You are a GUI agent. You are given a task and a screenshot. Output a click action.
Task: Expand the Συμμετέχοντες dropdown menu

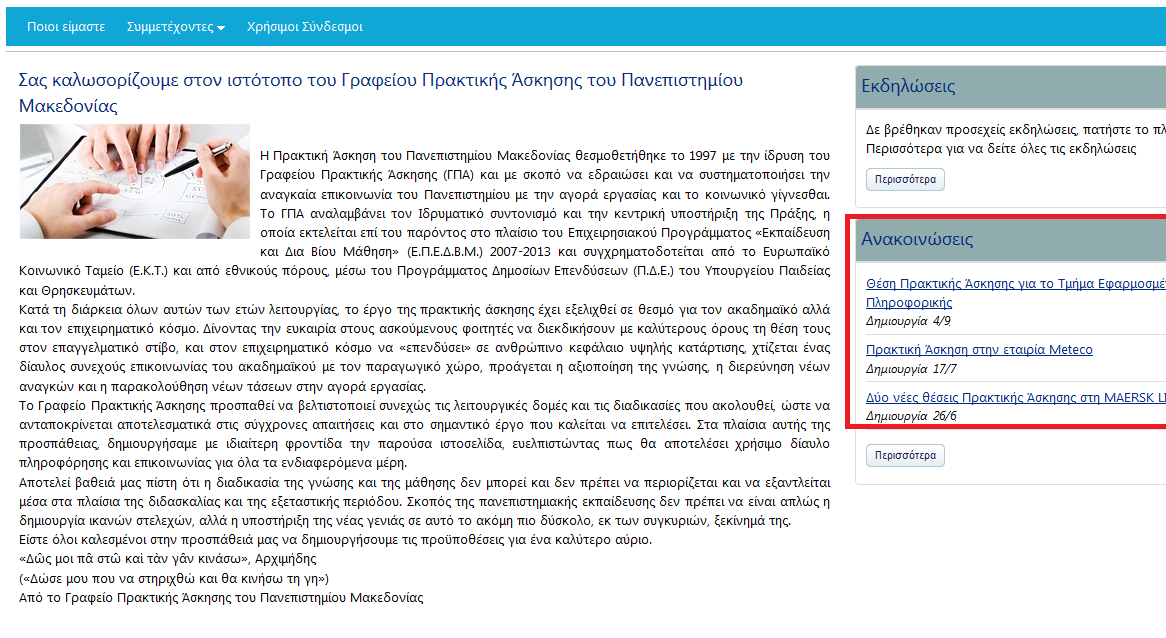pyautogui.click(x=175, y=27)
